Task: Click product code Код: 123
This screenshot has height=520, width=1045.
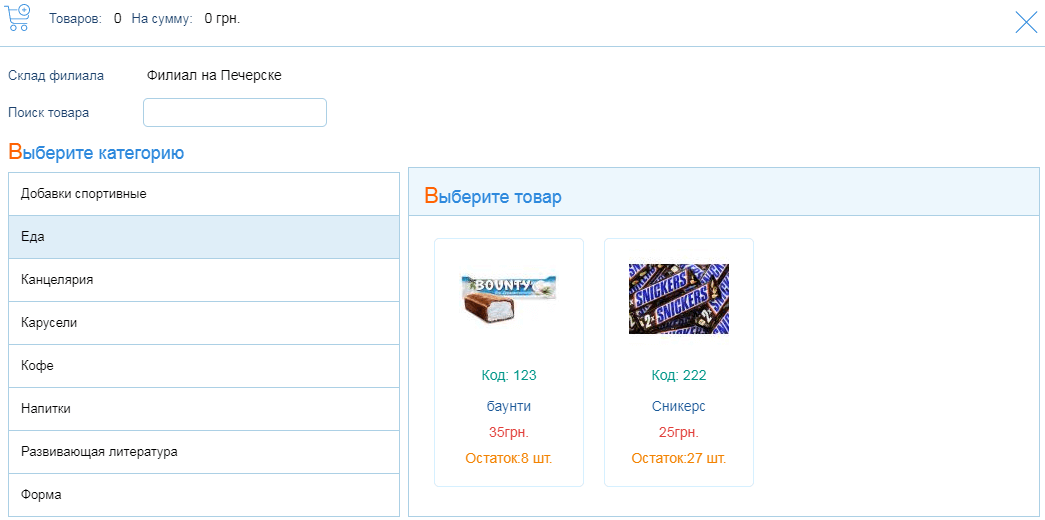Action: (x=509, y=376)
